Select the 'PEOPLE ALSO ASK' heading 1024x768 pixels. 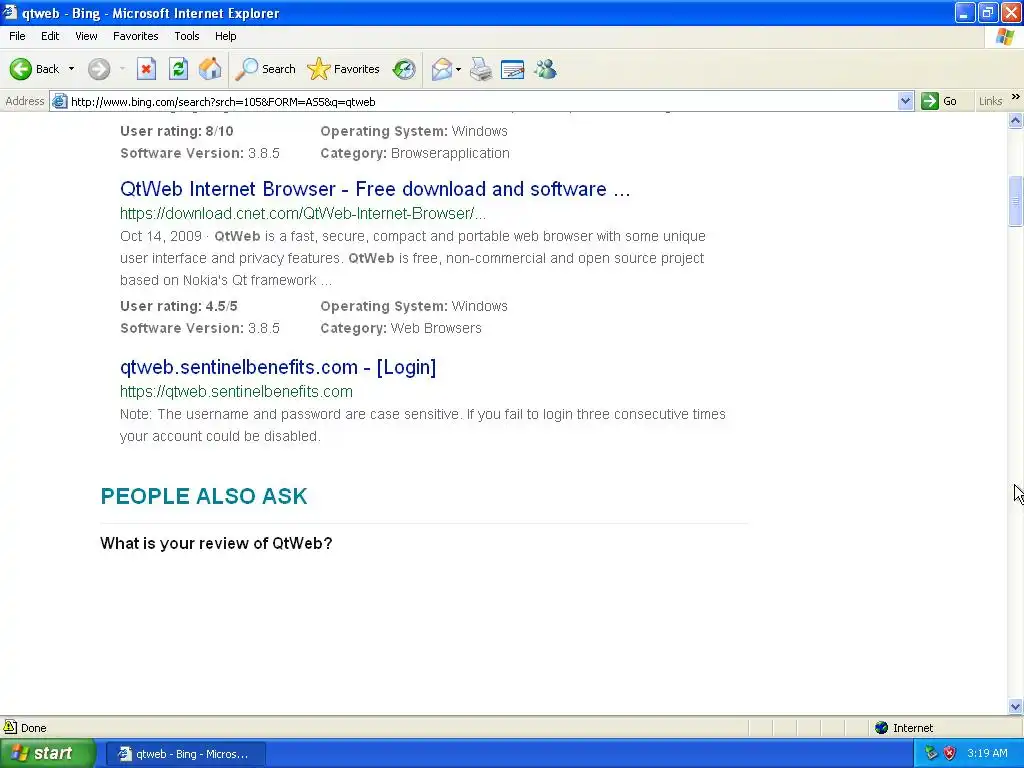pyautogui.click(x=204, y=496)
